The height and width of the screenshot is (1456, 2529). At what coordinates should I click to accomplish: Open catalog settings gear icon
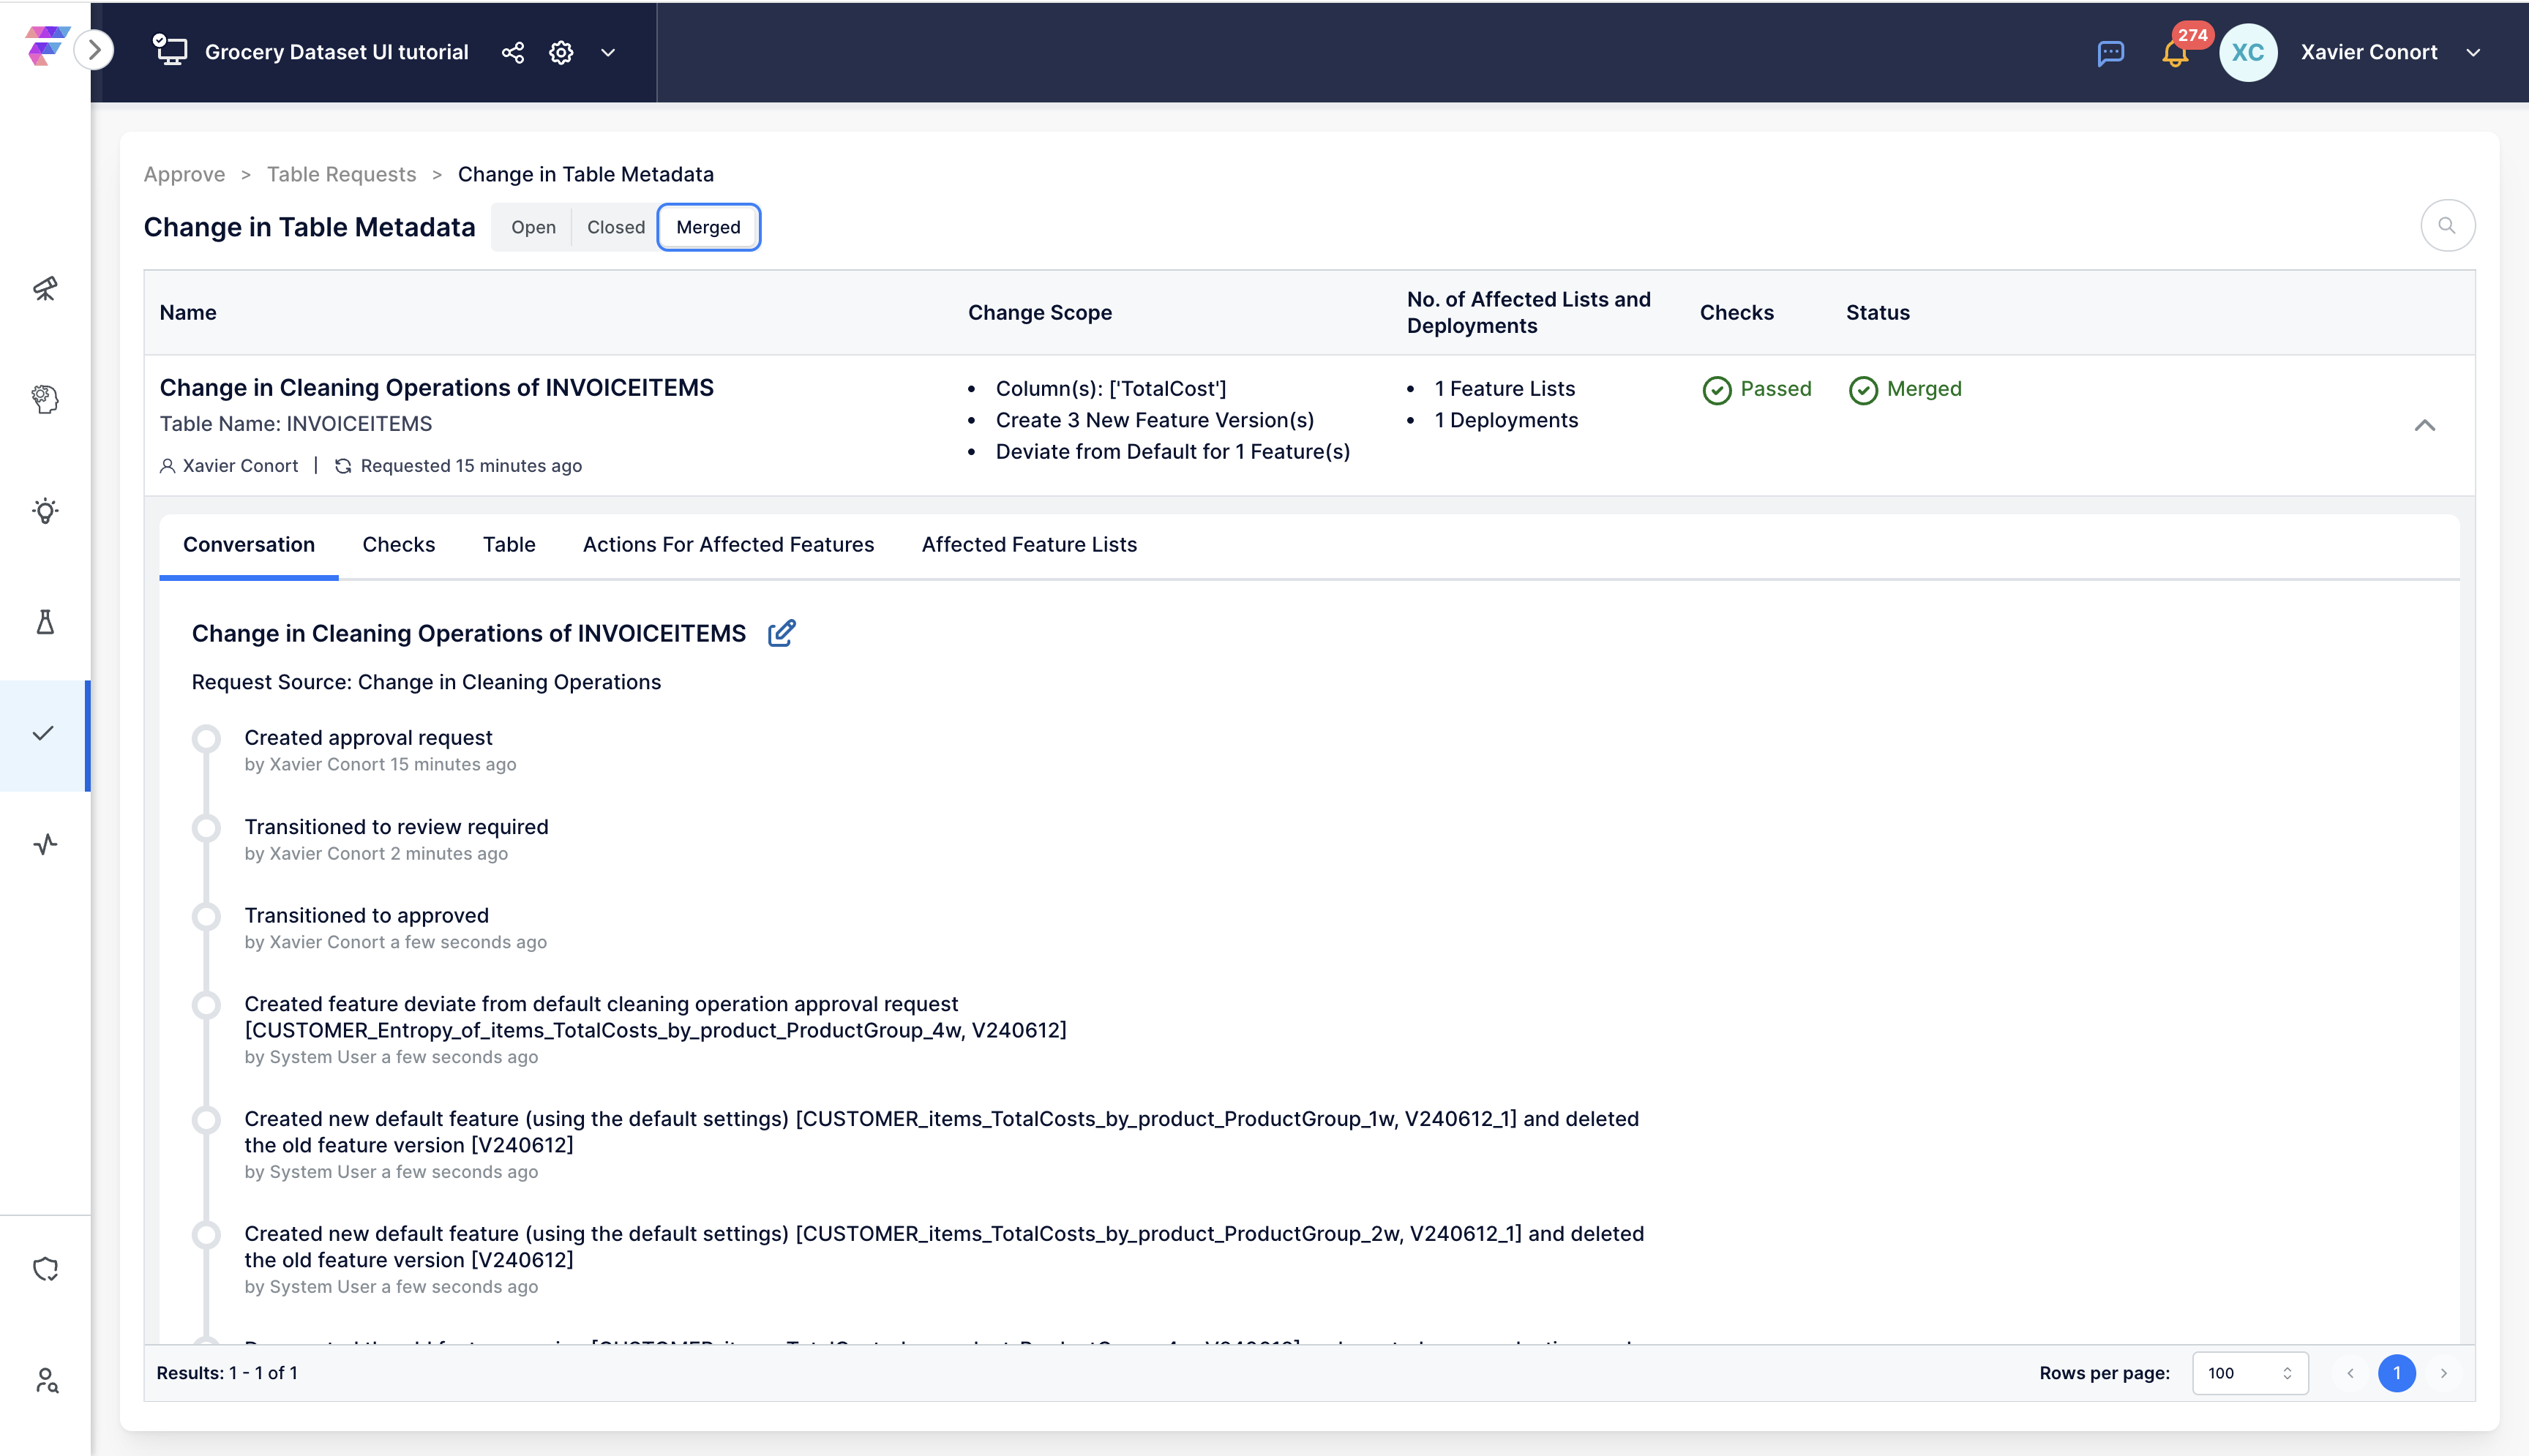point(561,52)
